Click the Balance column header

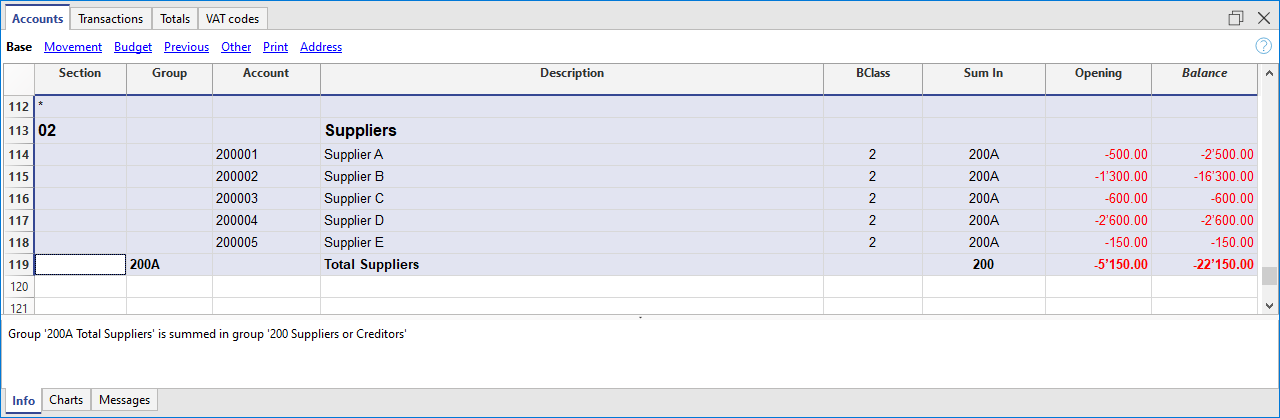pyautogui.click(x=1204, y=73)
